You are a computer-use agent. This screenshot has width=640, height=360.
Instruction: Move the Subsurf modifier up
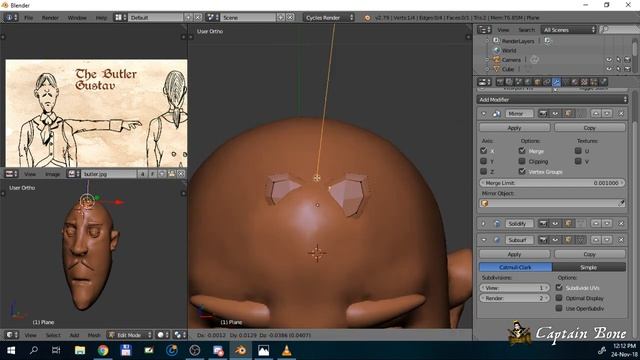pyautogui.click(x=596, y=240)
